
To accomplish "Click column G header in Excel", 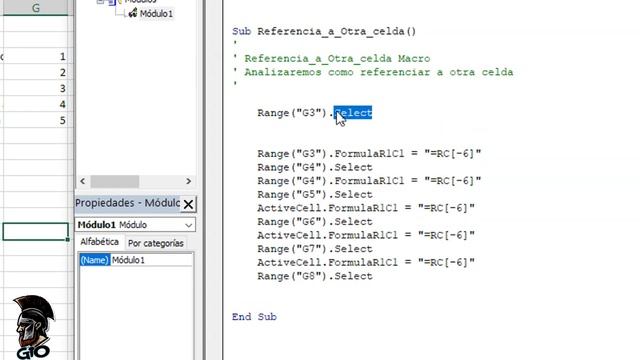I will tap(36, 8).
